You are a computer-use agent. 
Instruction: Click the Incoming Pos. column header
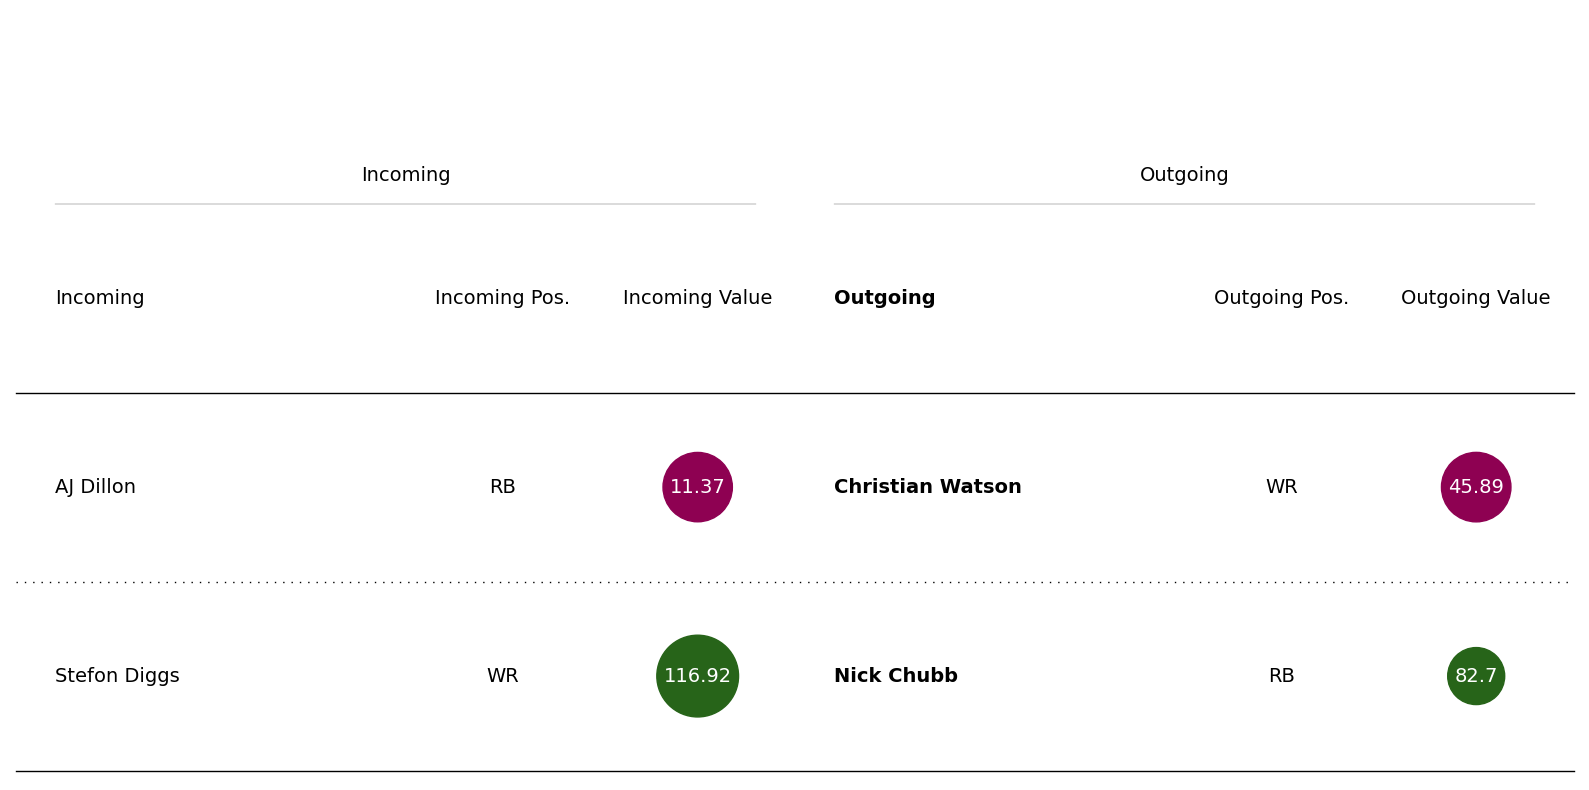point(502,298)
